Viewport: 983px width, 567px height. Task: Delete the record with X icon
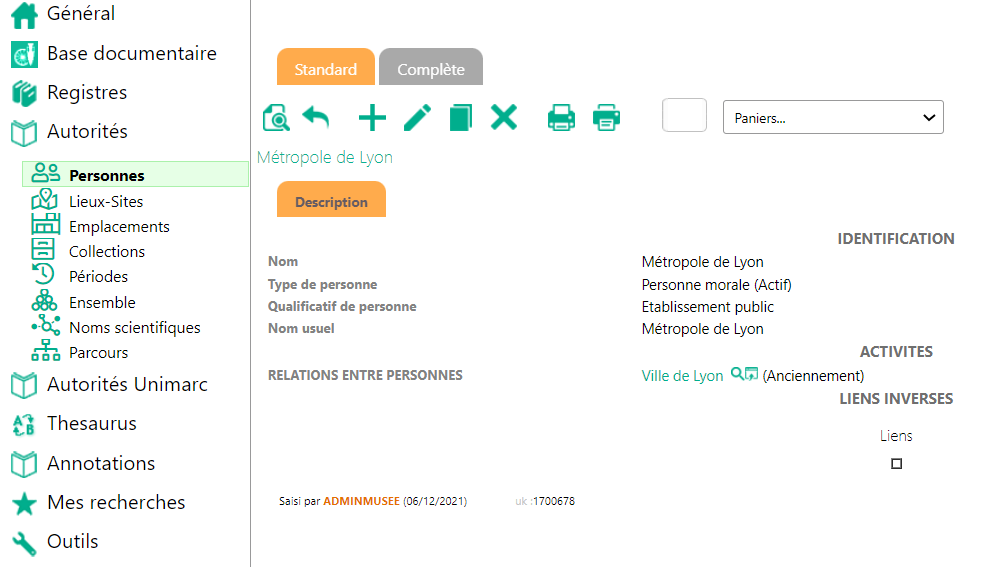pos(504,117)
